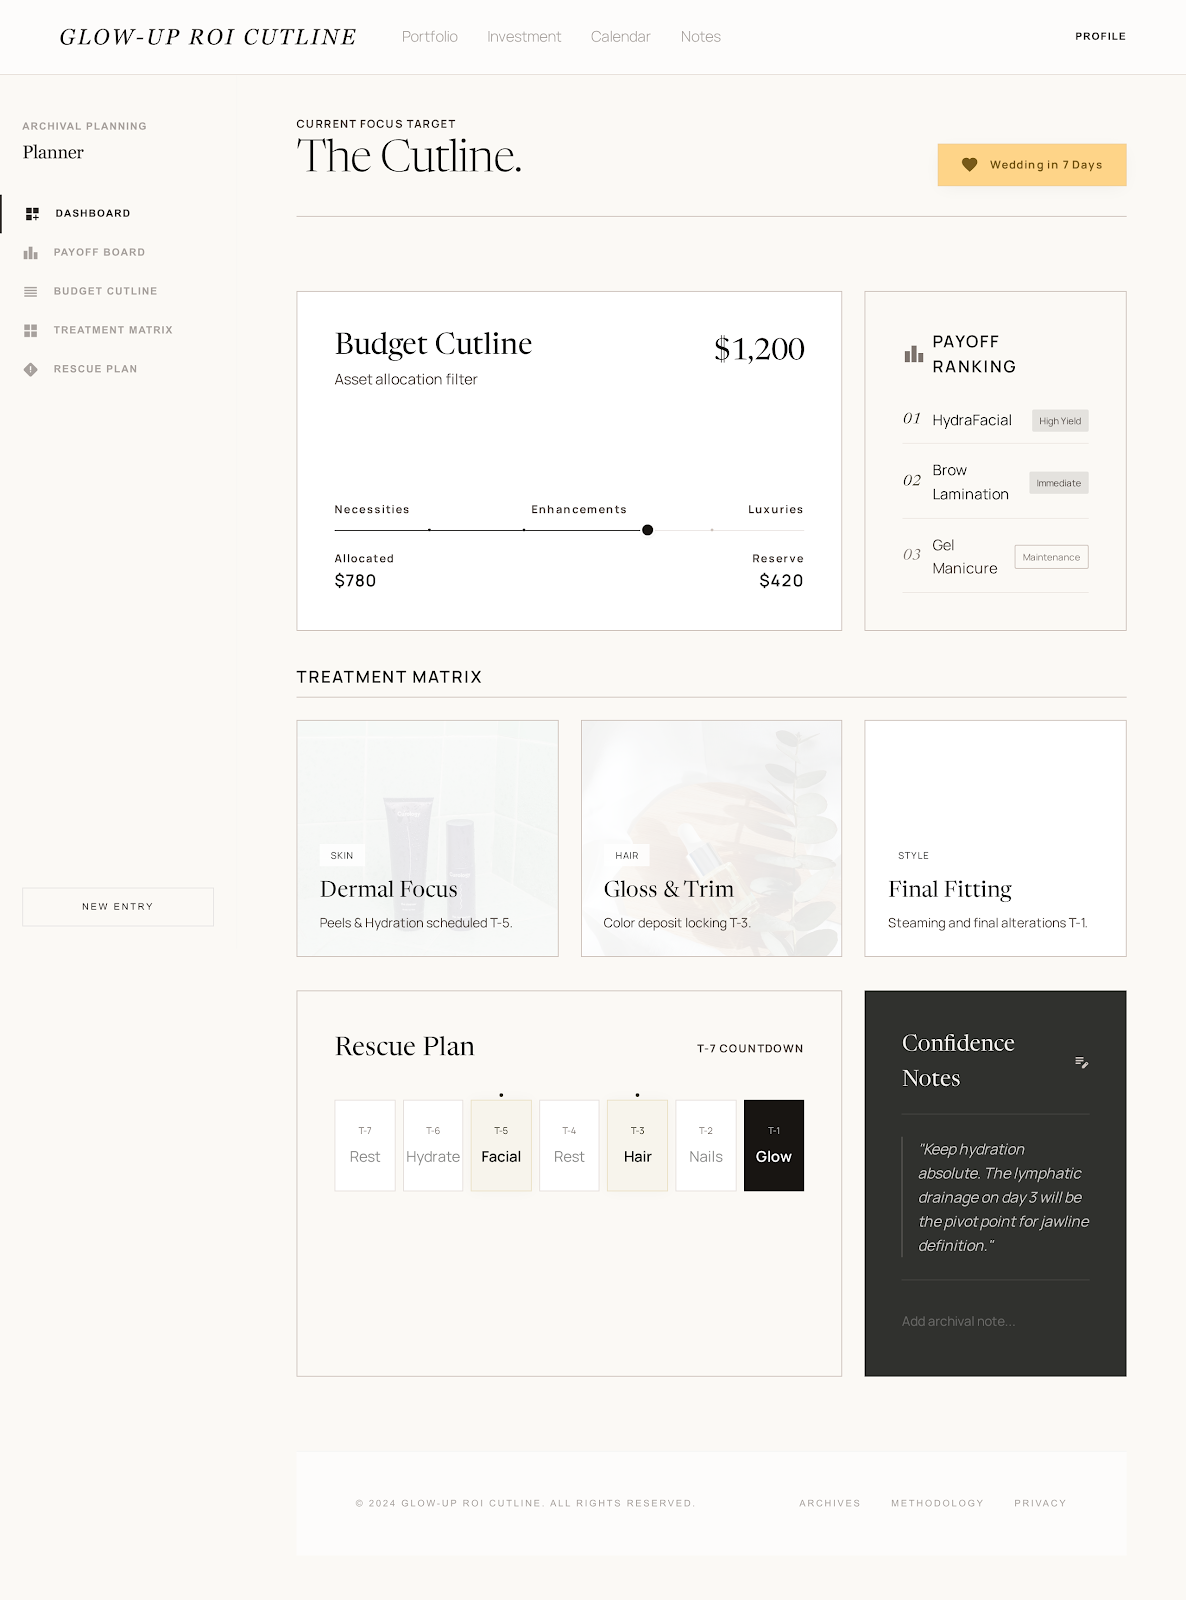Select HydraFacial in the payoff ranking
Image resolution: width=1186 pixels, height=1600 pixels.
click(x=971, y=421)
